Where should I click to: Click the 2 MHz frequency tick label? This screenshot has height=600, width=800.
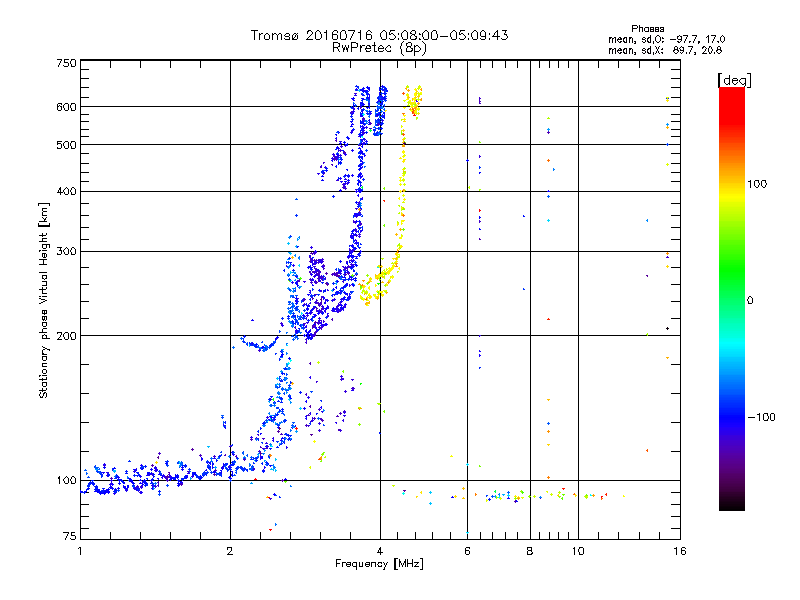click(230, 551)
